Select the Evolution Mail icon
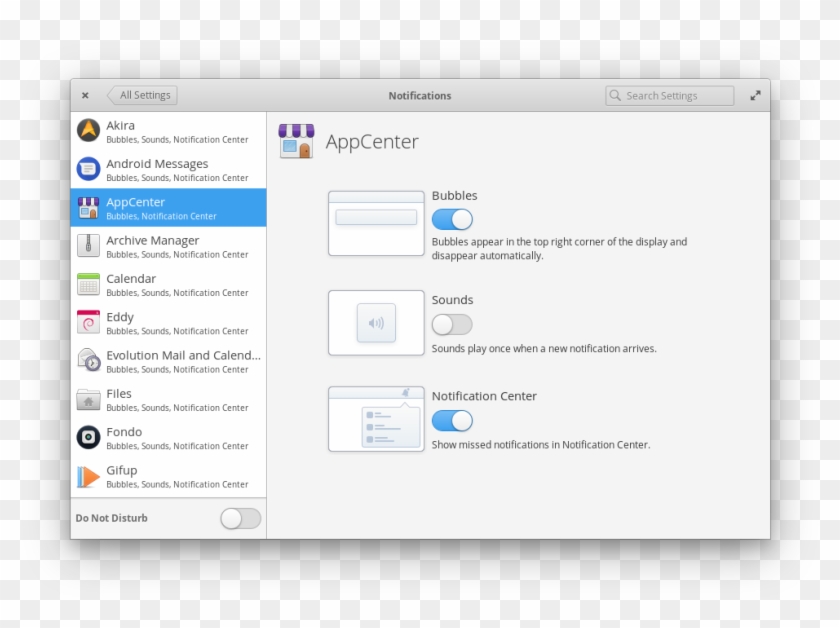The width and height of the screenshot is (840, 628). pyautogui.click(x=88, y=360)
